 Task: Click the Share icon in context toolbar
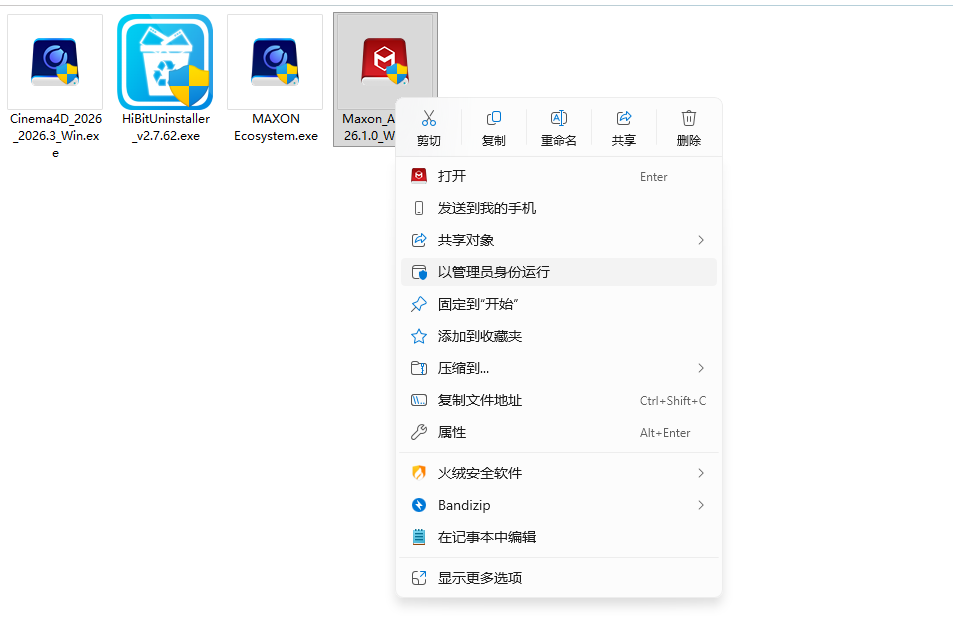pyautogui.click(x=624, y=118)
